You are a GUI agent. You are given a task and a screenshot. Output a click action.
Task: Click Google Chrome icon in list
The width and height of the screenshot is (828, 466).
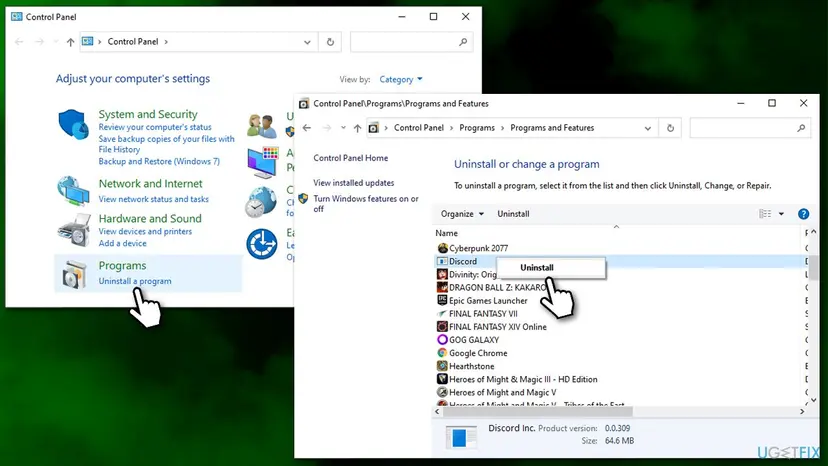tap(443, 353)
